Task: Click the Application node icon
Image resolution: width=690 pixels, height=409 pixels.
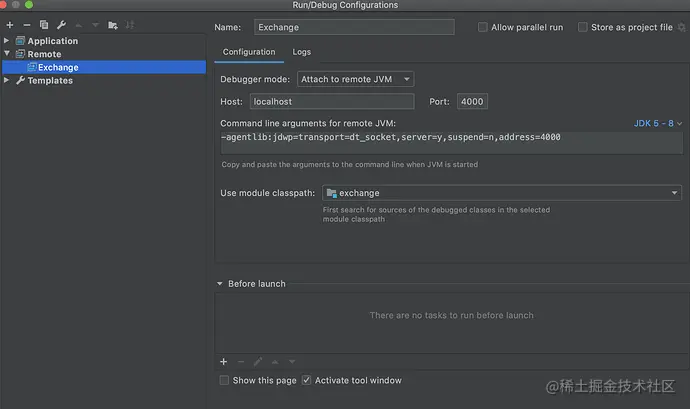Action: (x=20, y=41)
